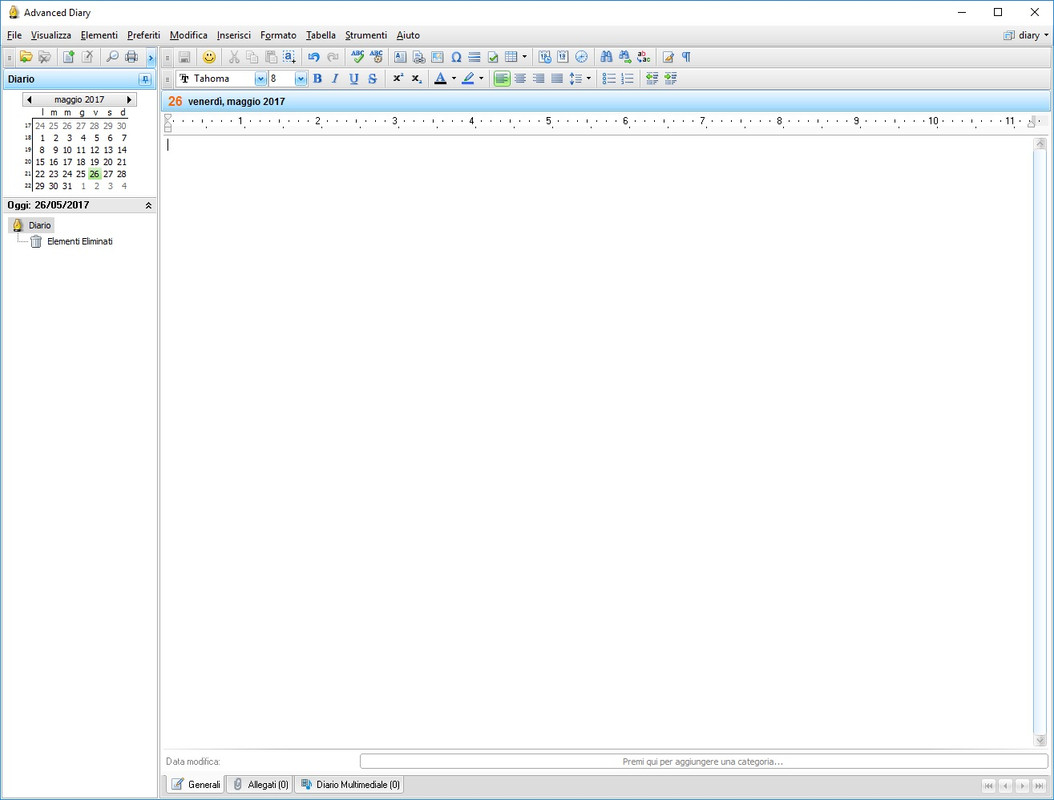Pin the Diario side panel
This screenshot has height=800, width=1054.
[145, 79]
